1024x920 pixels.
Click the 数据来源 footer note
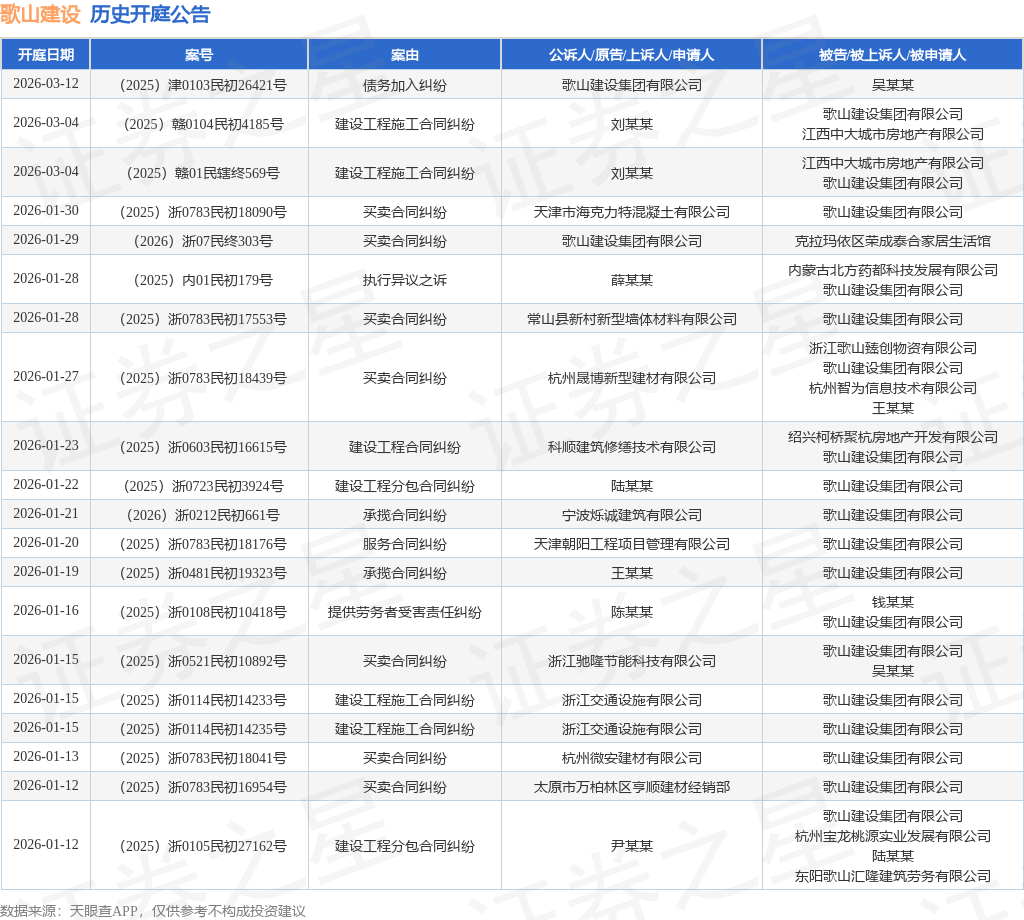click(153, 911)
